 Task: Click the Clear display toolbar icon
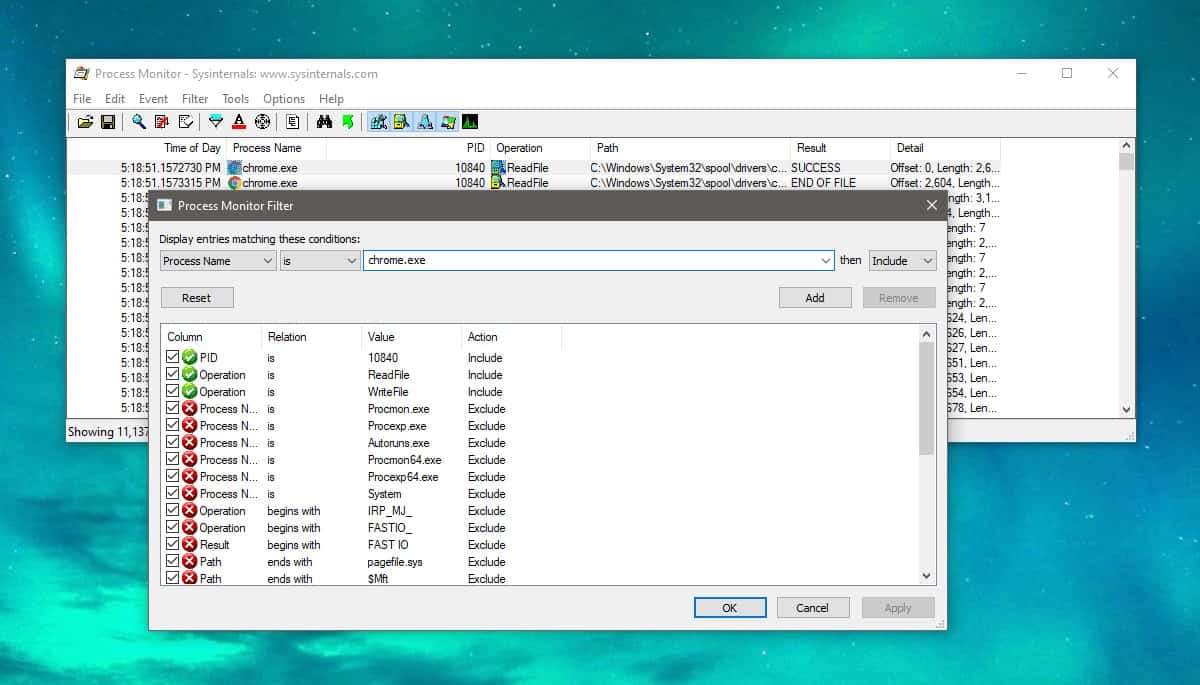(x=185, y=122)
